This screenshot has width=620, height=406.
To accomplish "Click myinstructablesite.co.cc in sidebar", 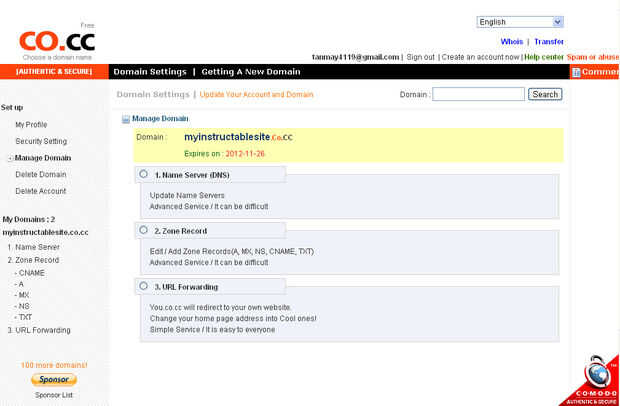I will click(45, 233).
